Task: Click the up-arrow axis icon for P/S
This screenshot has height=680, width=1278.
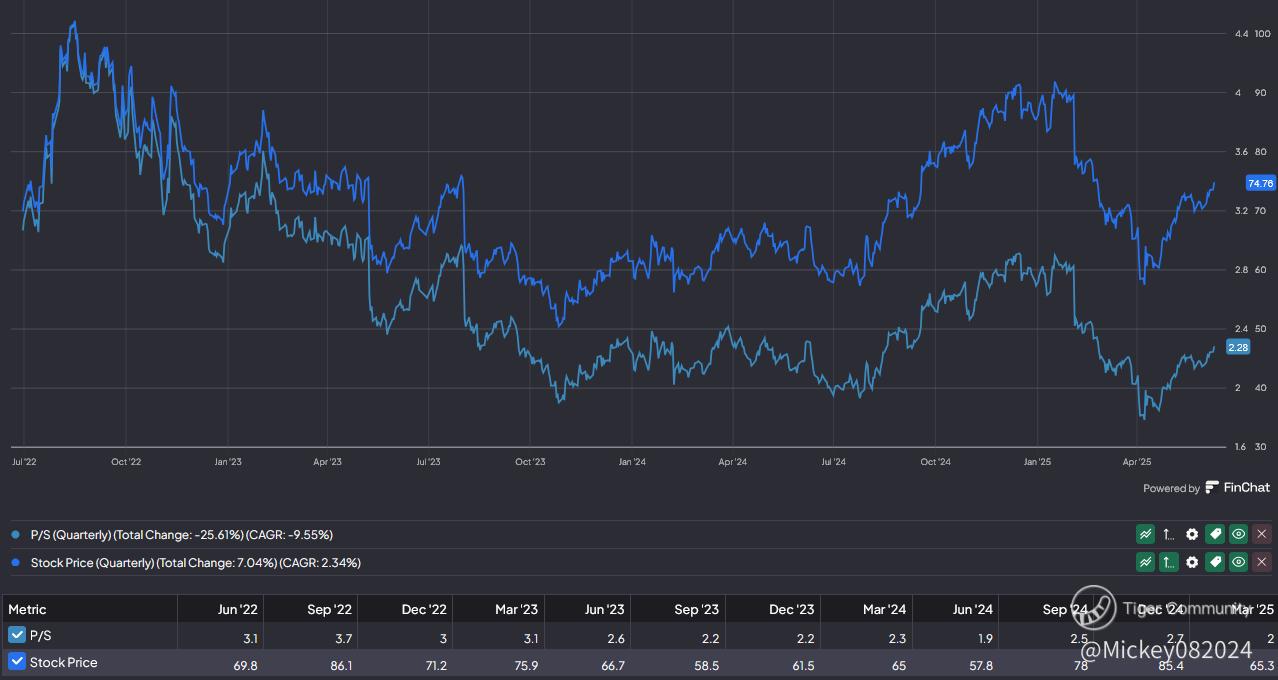Action: (1168, 535)
